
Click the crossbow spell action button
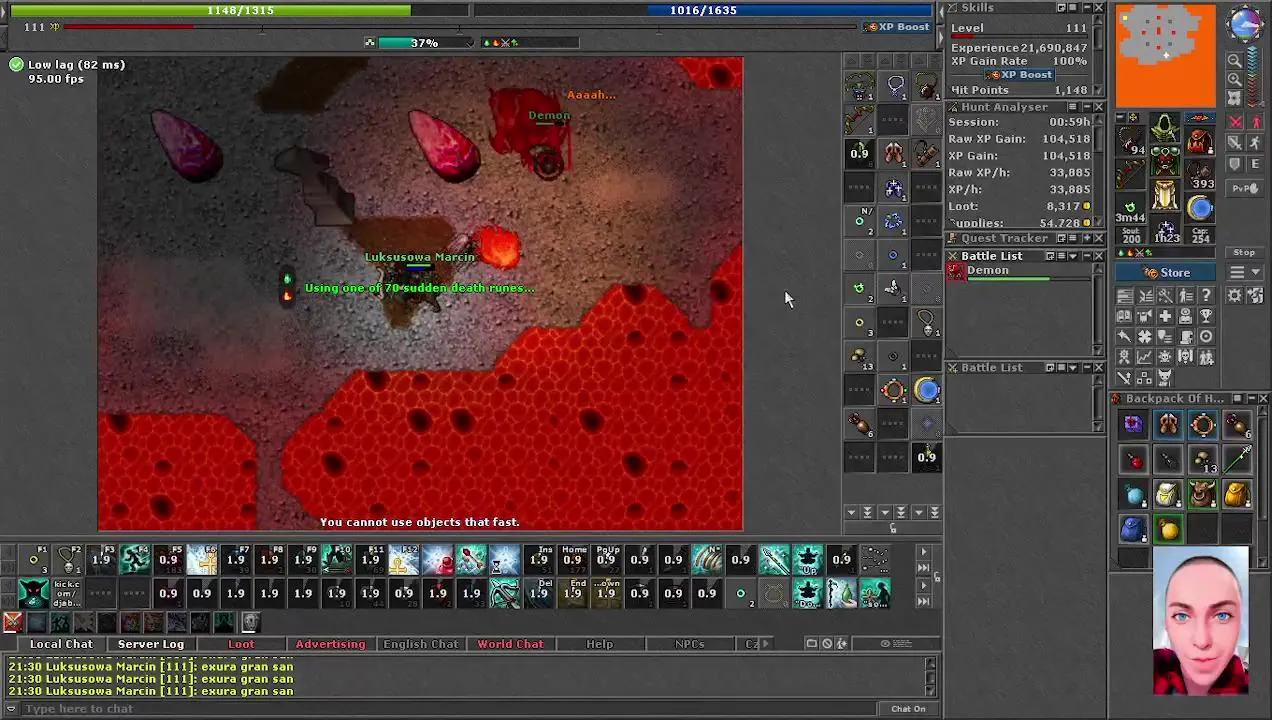(504, 593)
